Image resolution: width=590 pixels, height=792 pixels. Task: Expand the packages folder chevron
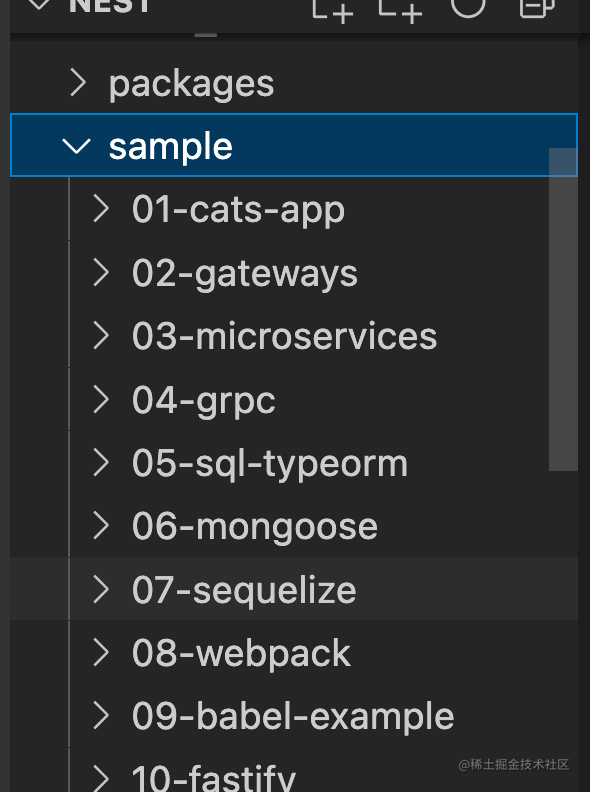(x=78, y=82)
